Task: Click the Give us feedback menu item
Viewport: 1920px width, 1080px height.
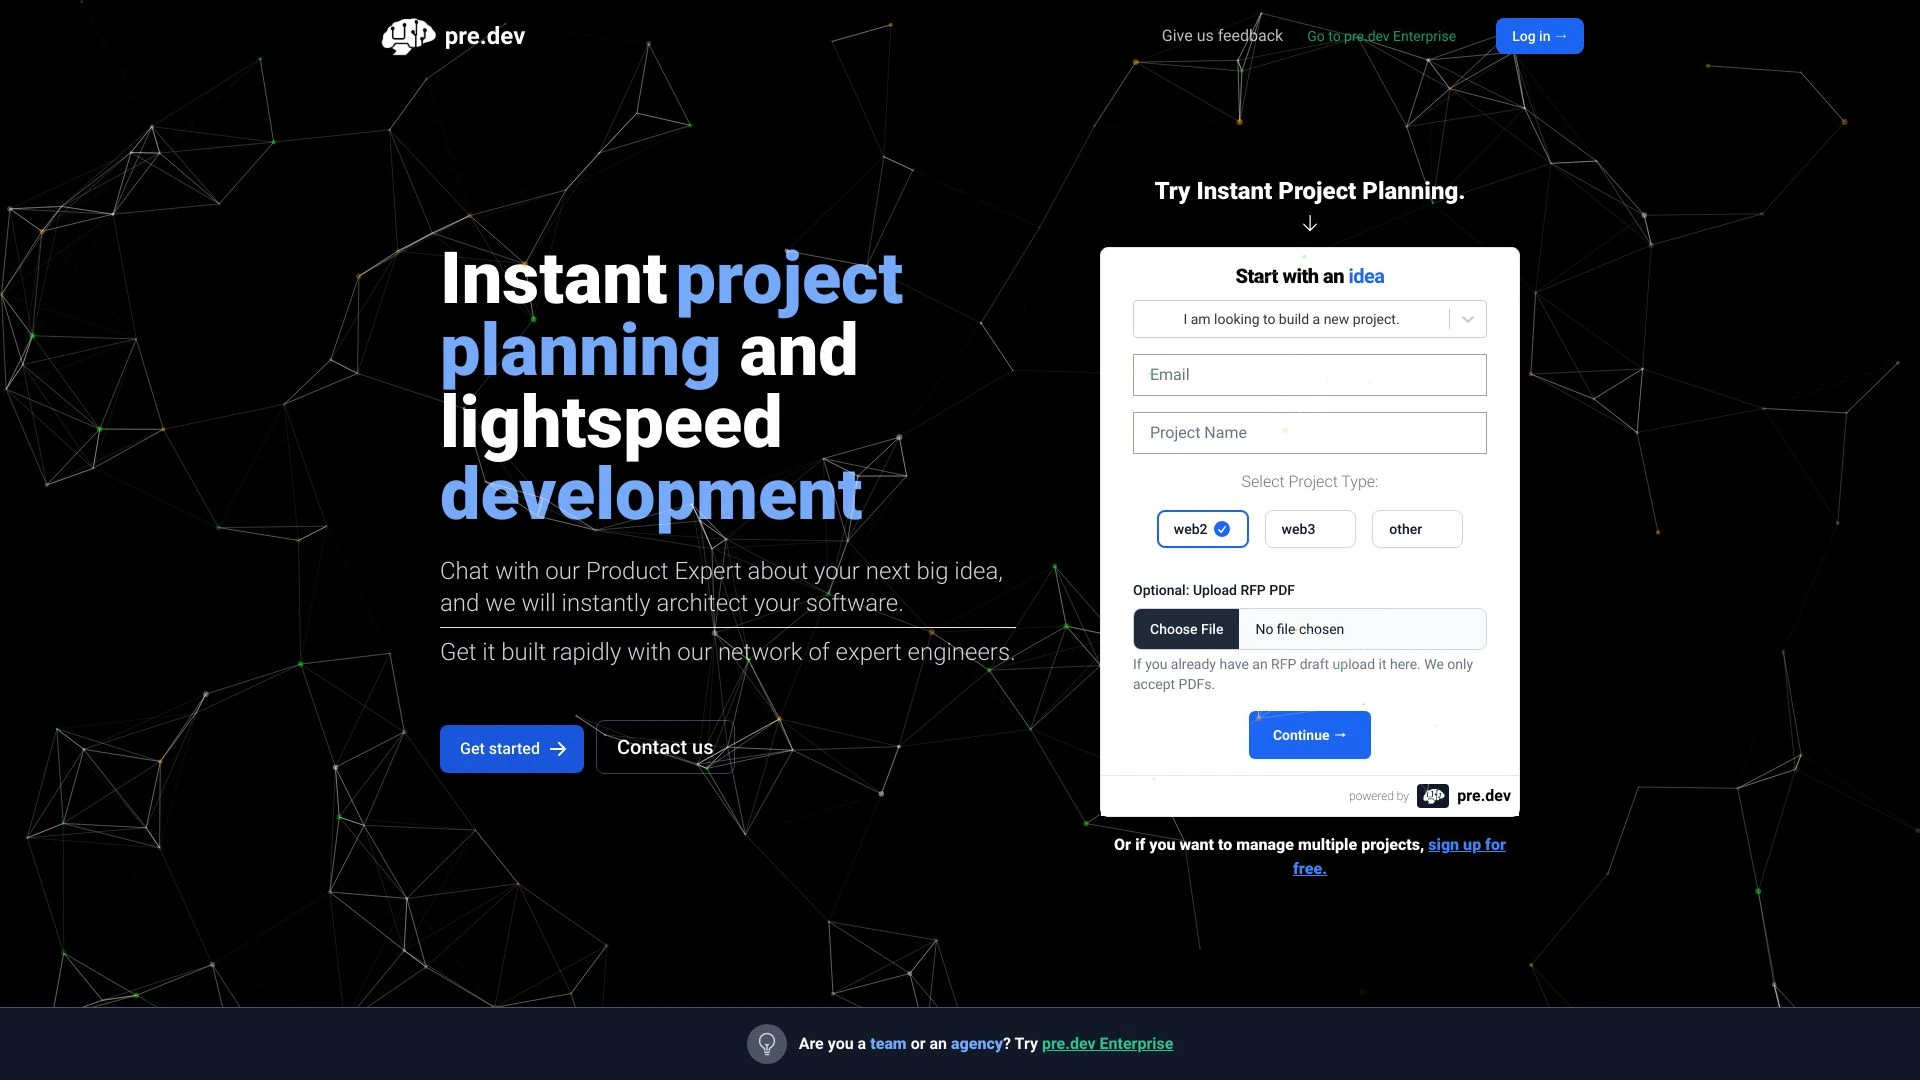Action: tap(1221, 36)
